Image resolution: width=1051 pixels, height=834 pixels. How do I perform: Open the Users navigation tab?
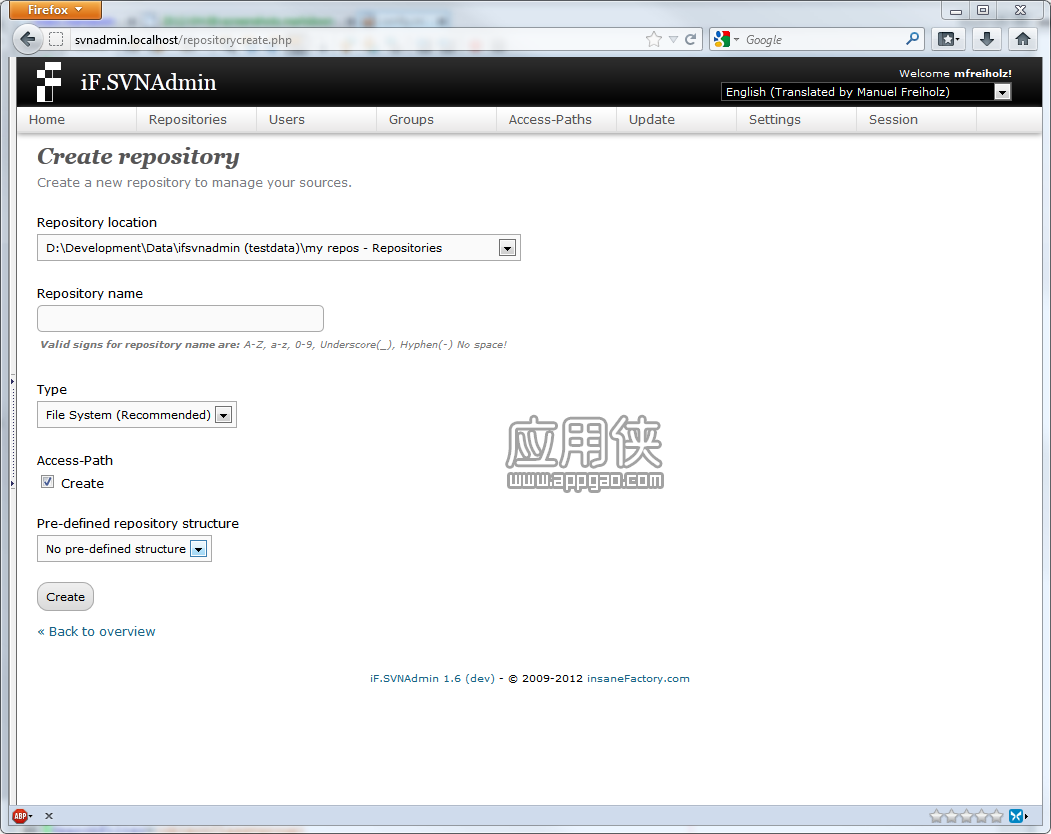(287, 119)
